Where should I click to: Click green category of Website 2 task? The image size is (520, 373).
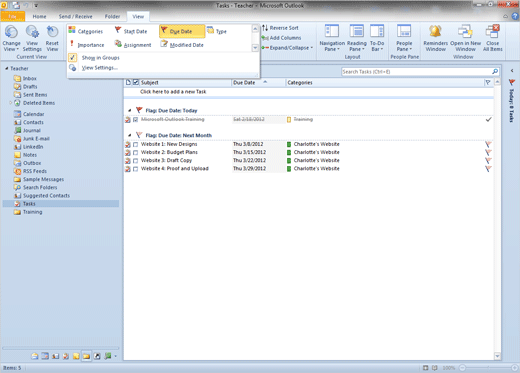pos(289,152)
